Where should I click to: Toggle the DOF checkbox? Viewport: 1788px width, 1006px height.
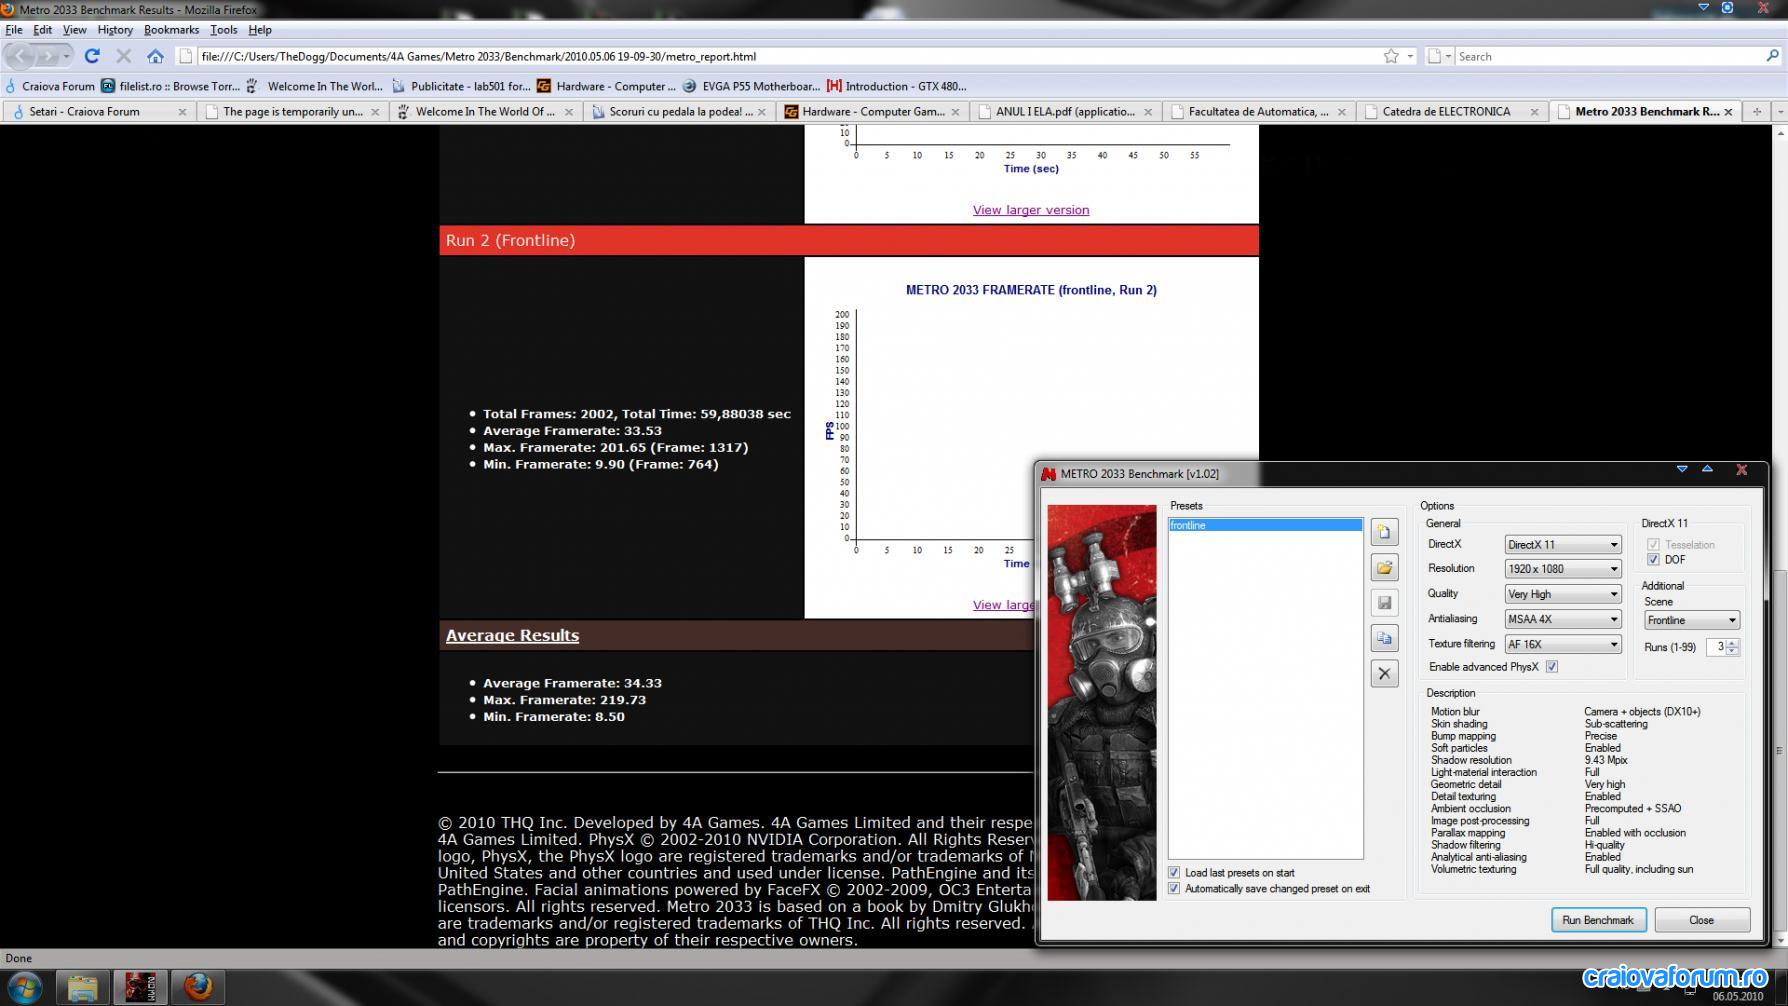1653,560
